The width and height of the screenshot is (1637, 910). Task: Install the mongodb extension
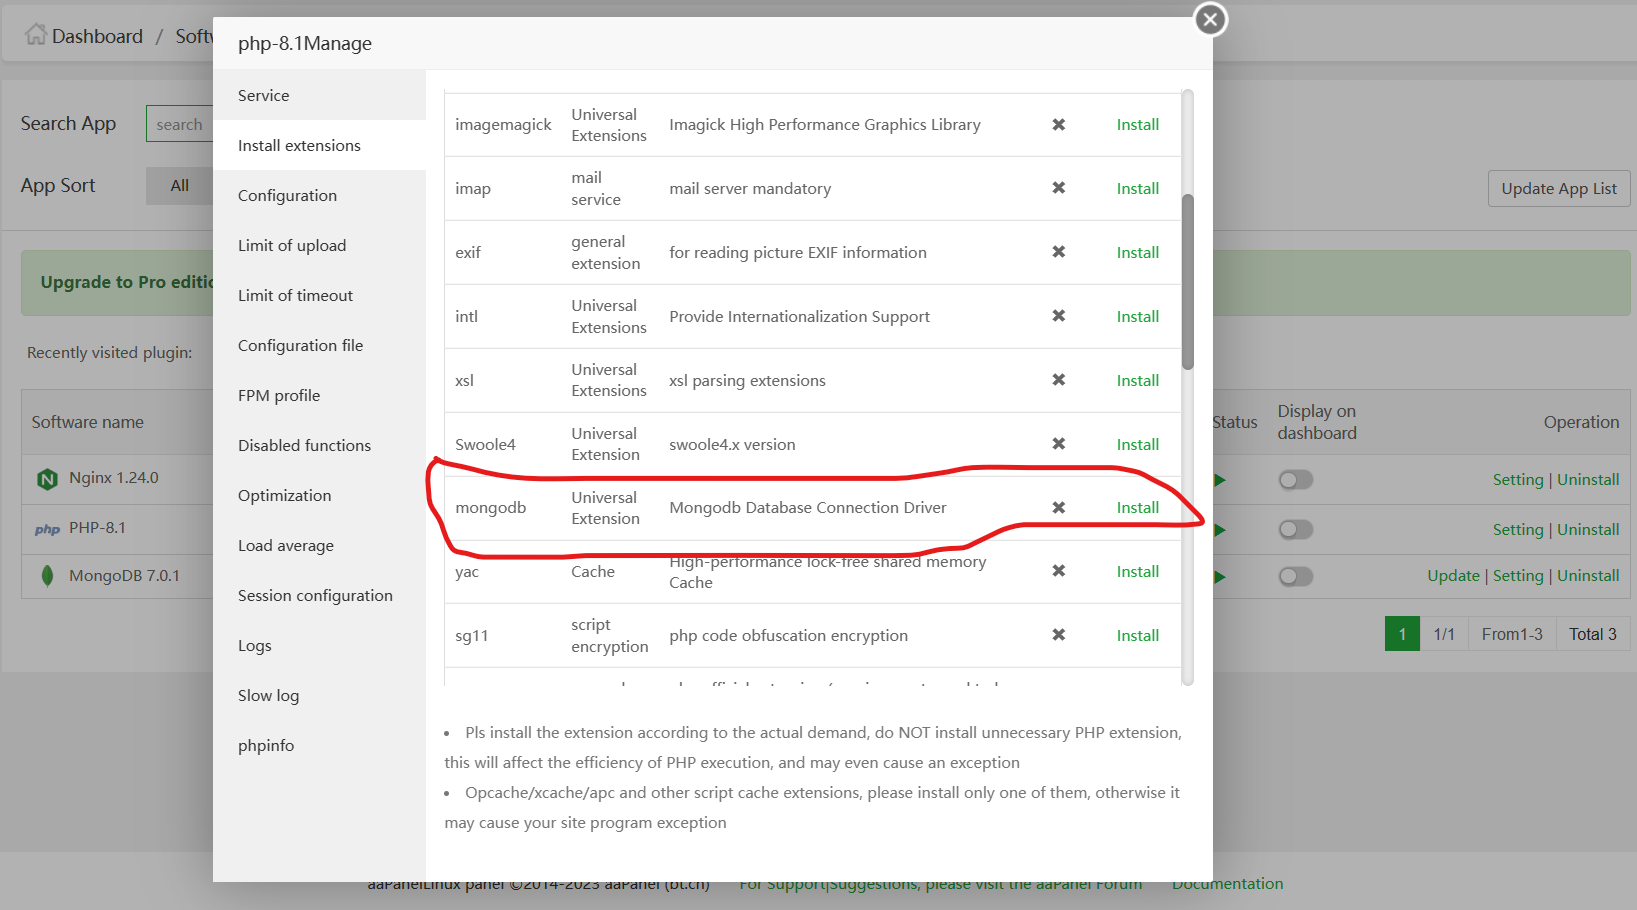1138,507
